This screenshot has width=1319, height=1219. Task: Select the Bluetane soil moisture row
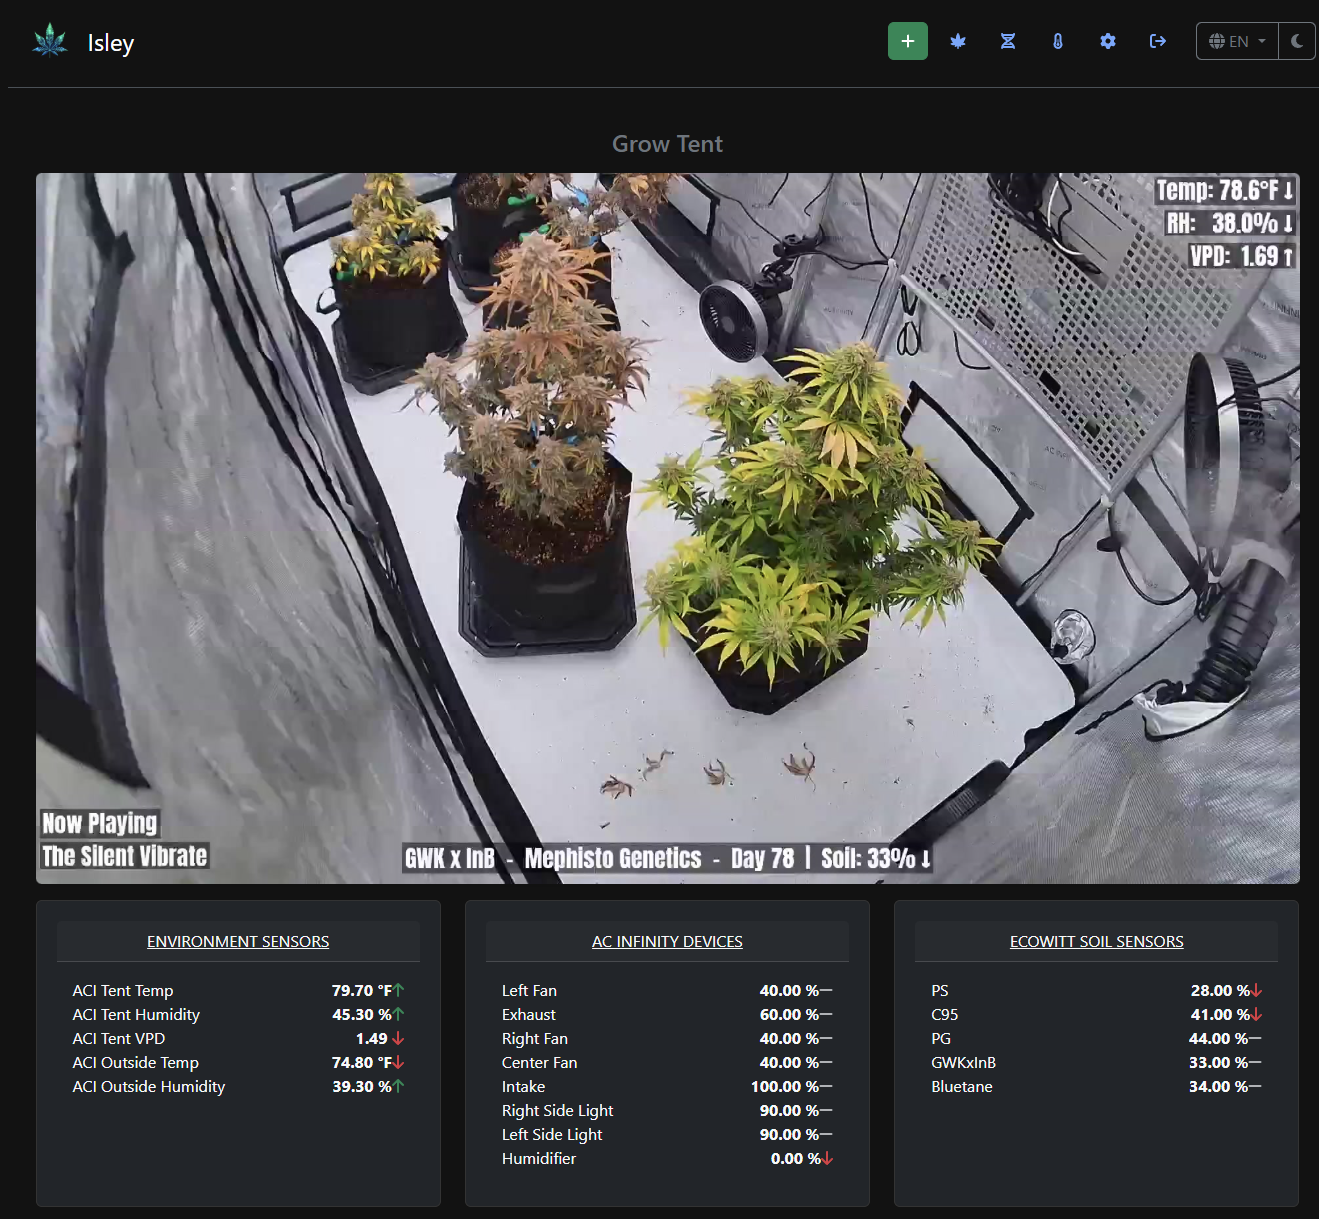1096,1086
